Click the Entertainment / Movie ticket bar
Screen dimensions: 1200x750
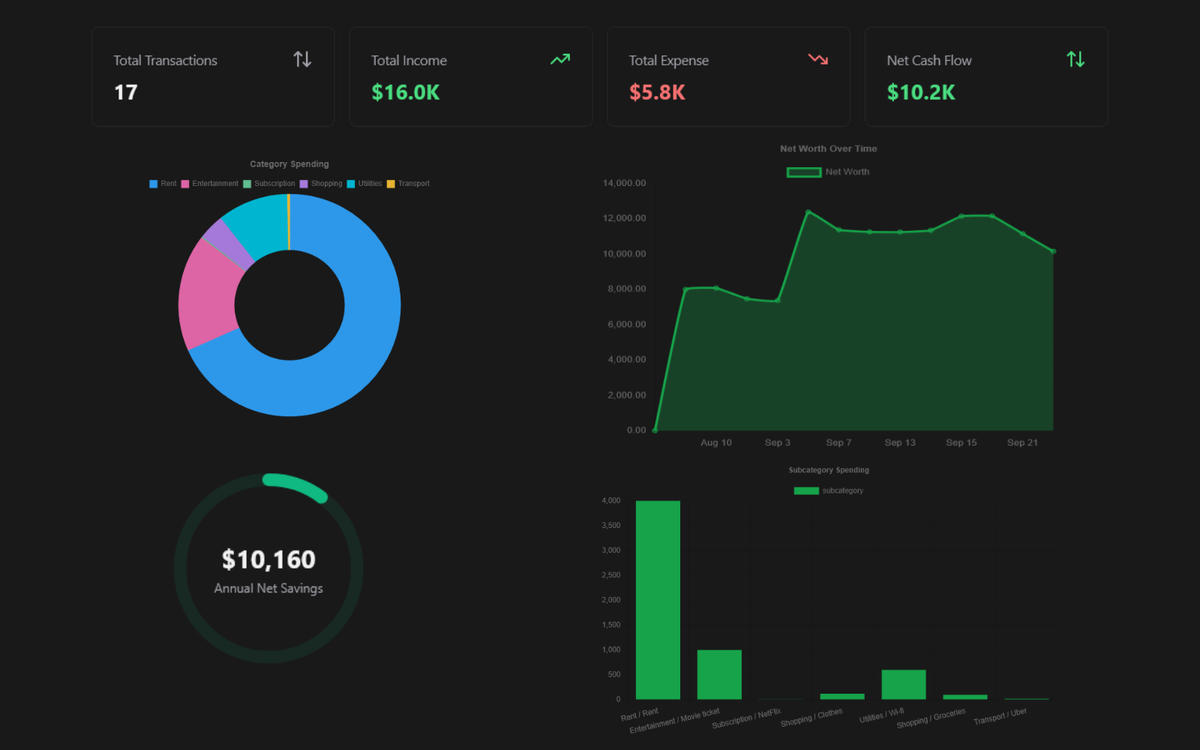pyautogui.click(x=719, y=675)
